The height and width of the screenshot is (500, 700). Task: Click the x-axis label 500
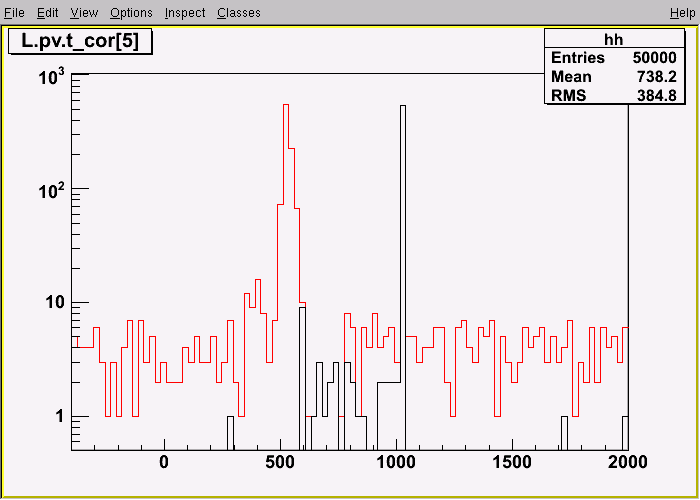point(280,462)
